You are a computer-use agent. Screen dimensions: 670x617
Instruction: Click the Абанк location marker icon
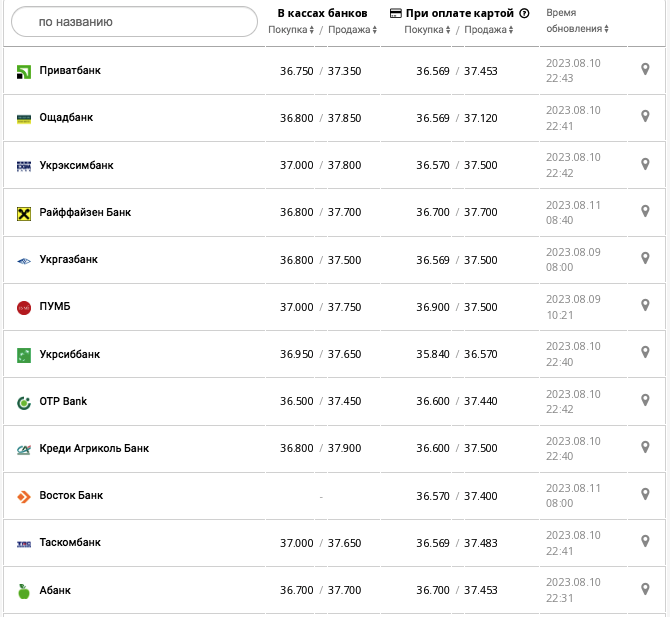point(645,590)
